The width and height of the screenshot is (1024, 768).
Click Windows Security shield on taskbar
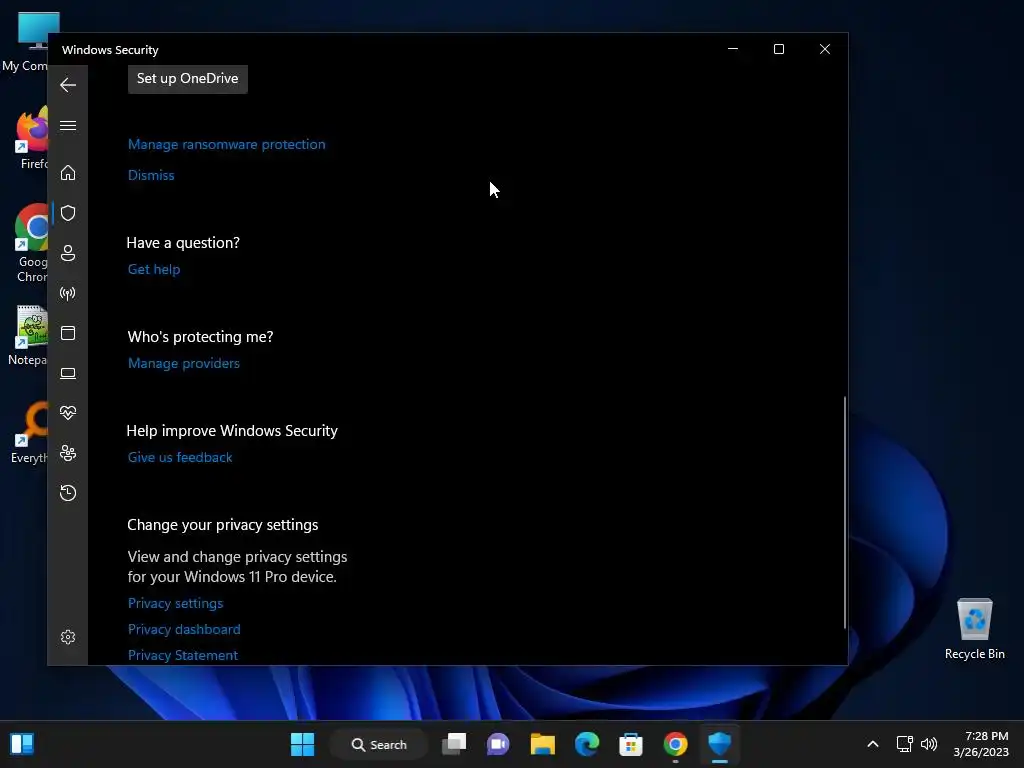[x=720, y=744]
